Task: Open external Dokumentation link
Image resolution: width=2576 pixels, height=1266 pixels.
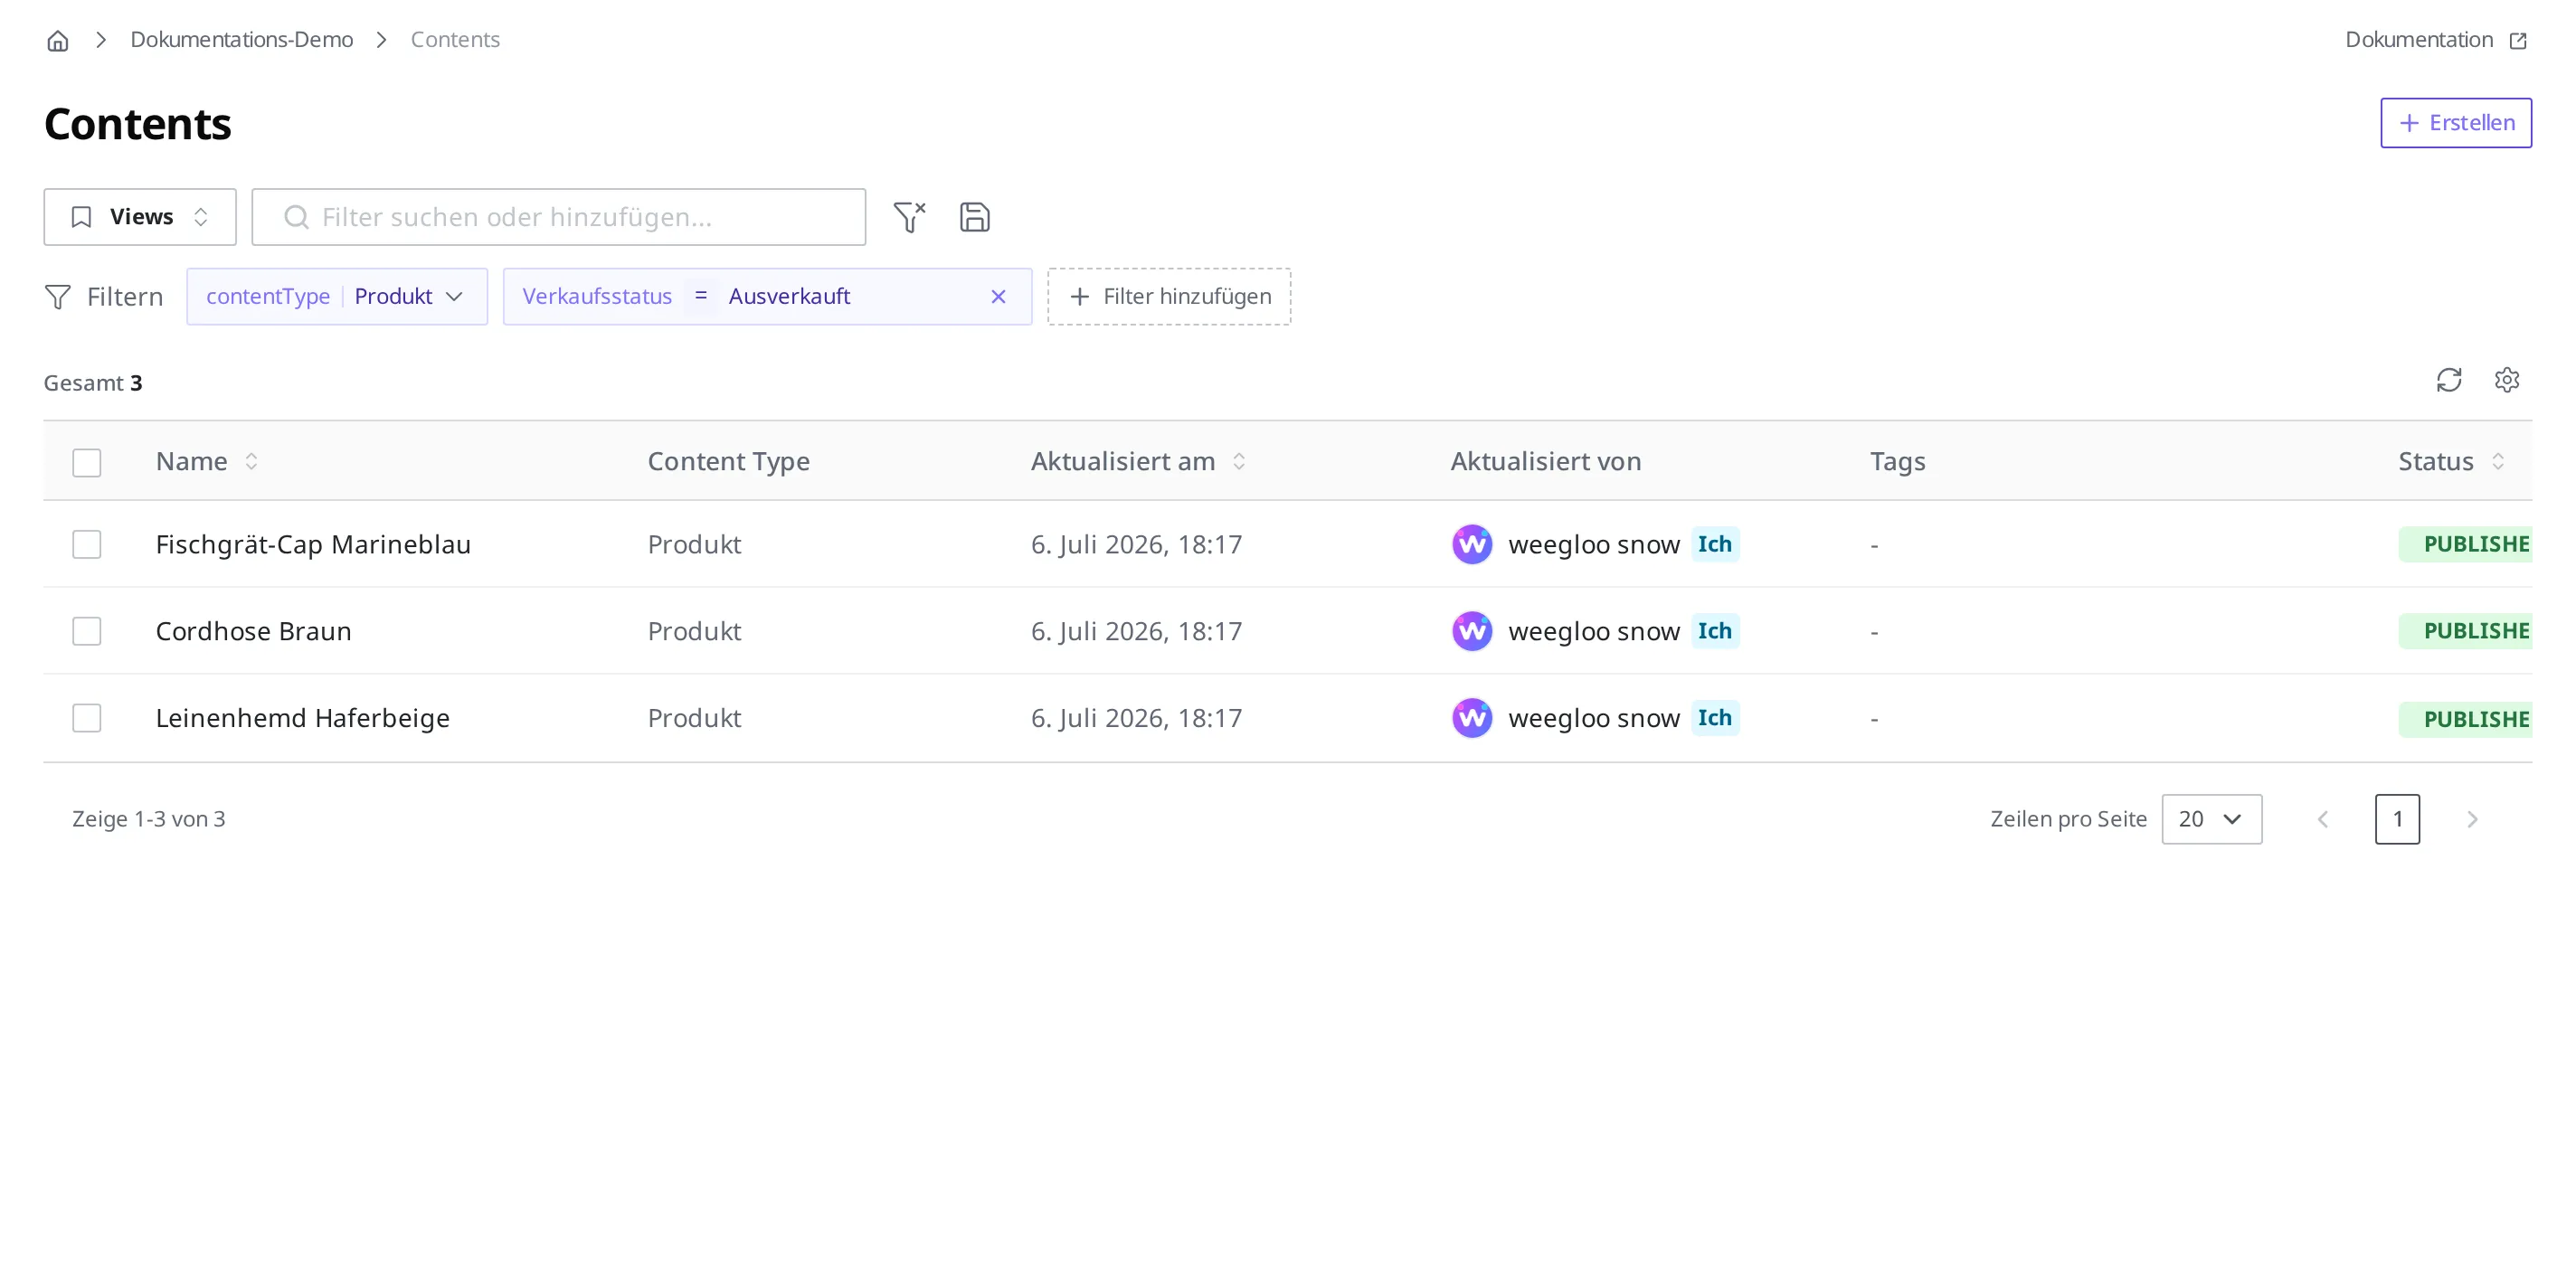Action: (2436, 40)
